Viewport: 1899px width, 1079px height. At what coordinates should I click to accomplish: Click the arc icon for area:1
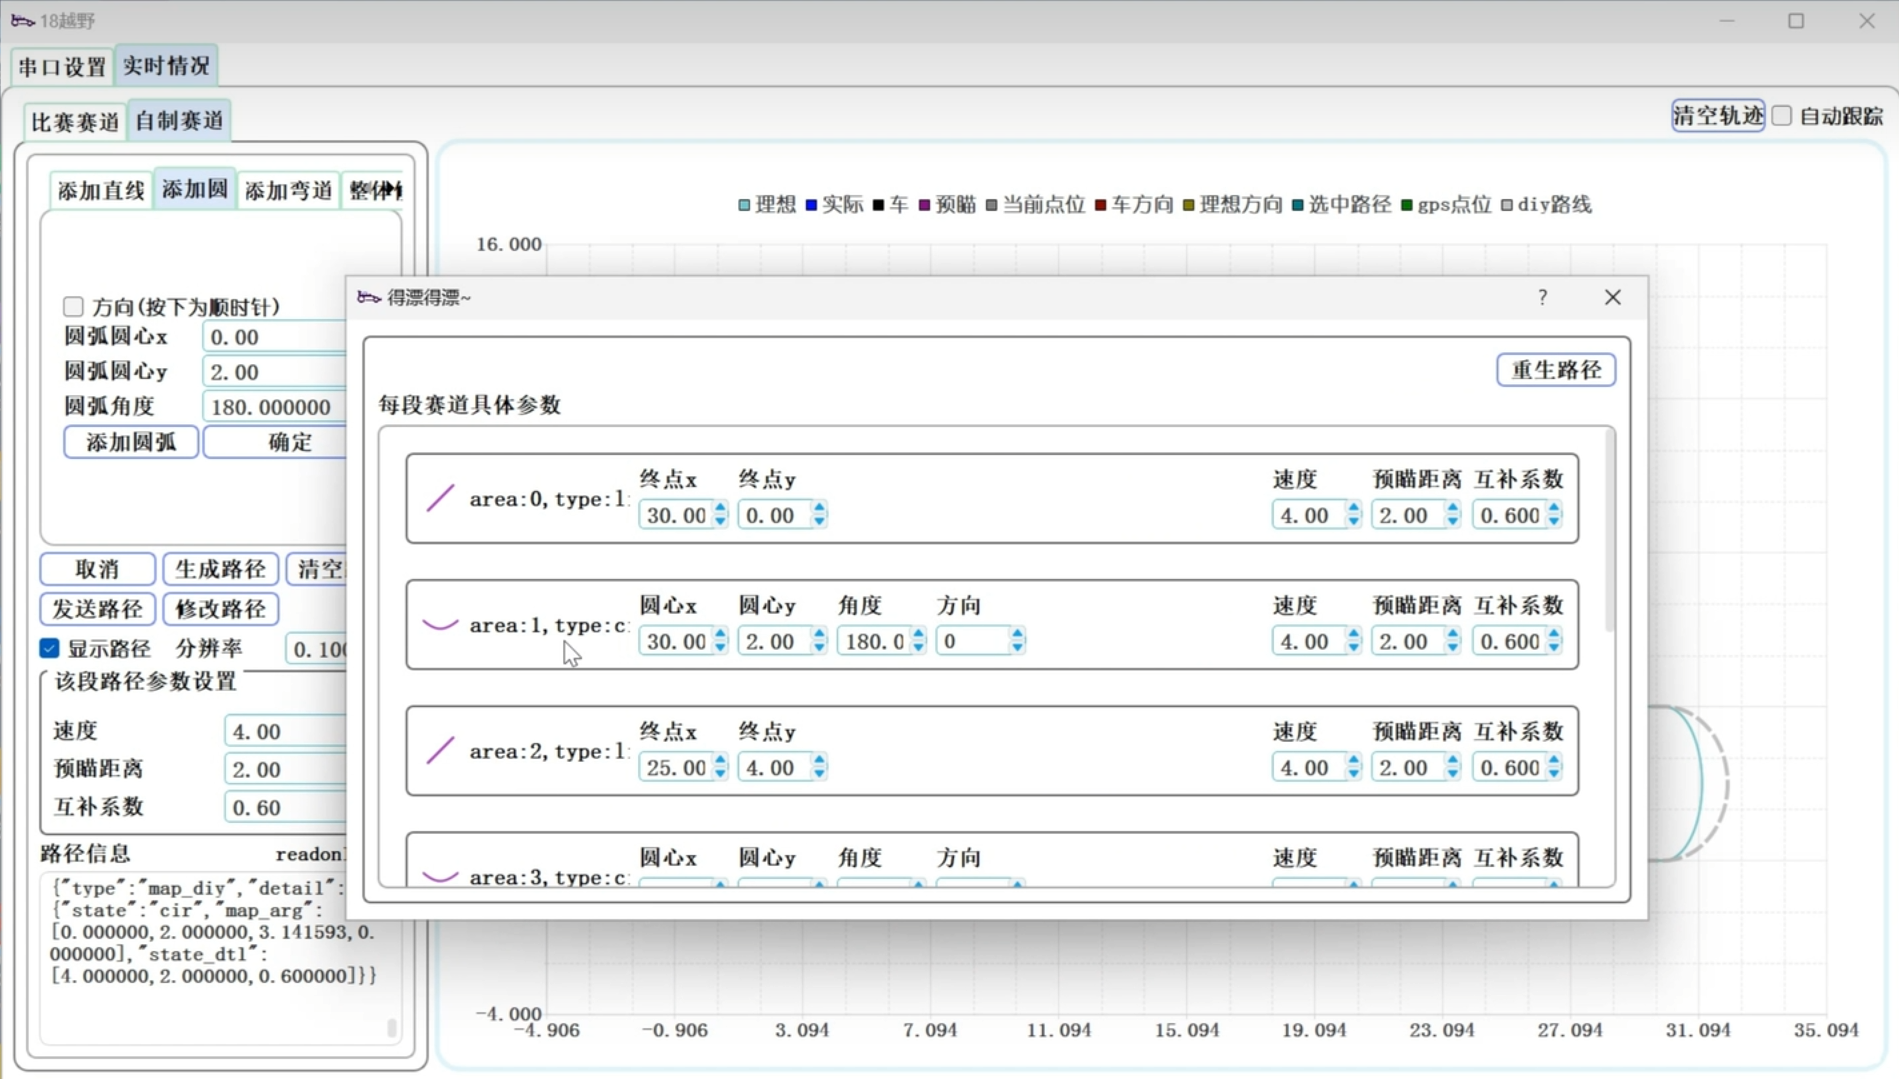pos(440,625)
